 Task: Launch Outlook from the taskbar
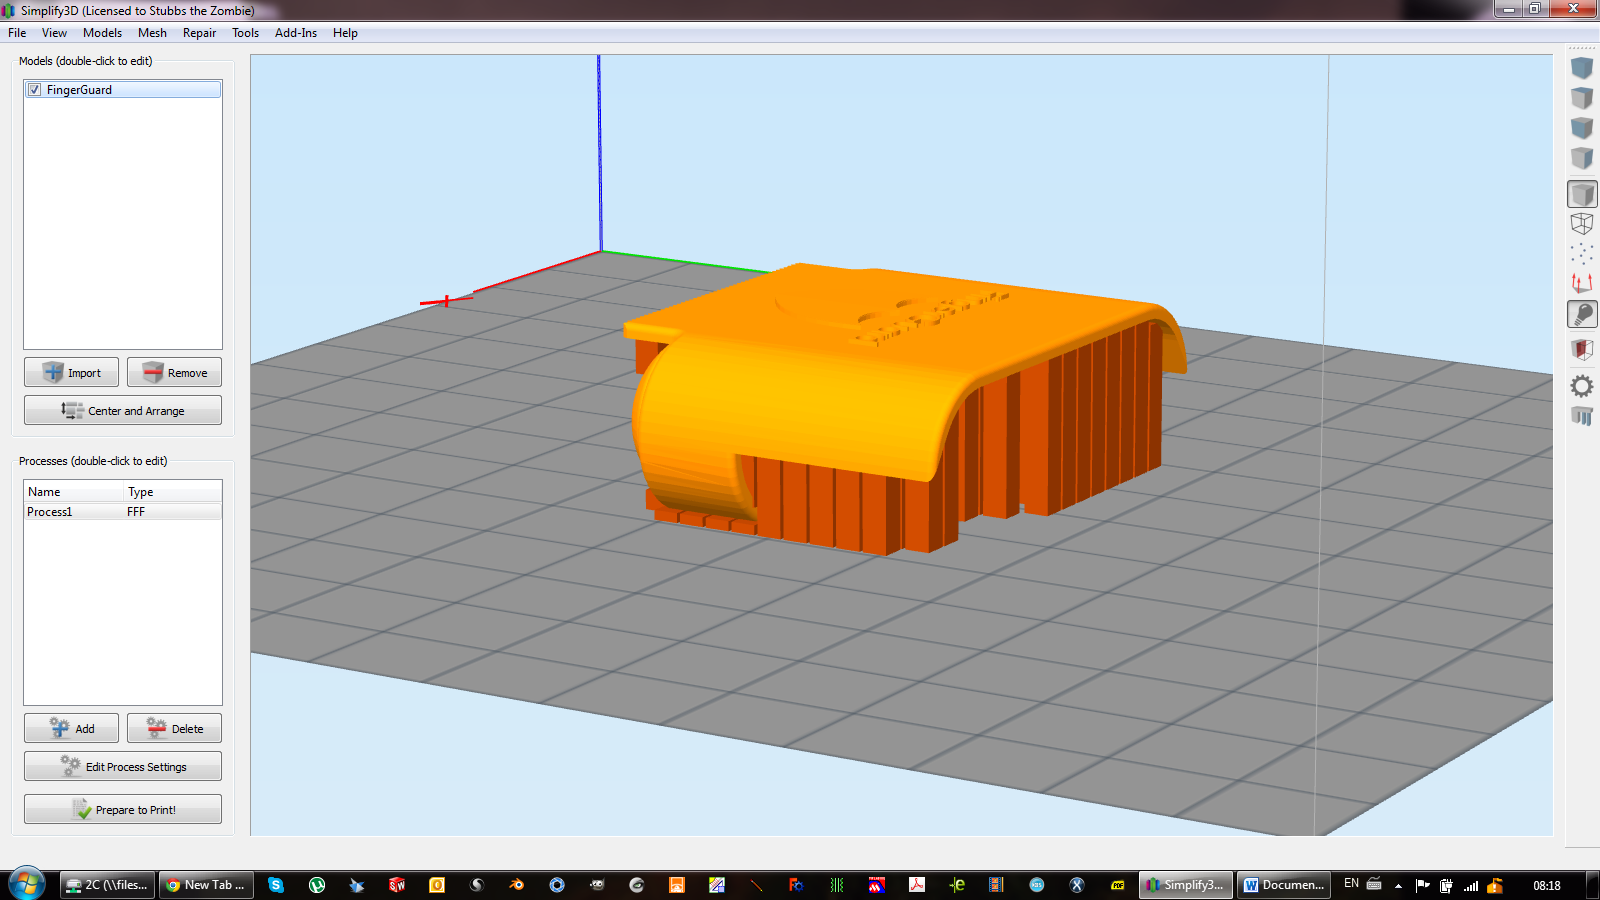pos(437,885)
